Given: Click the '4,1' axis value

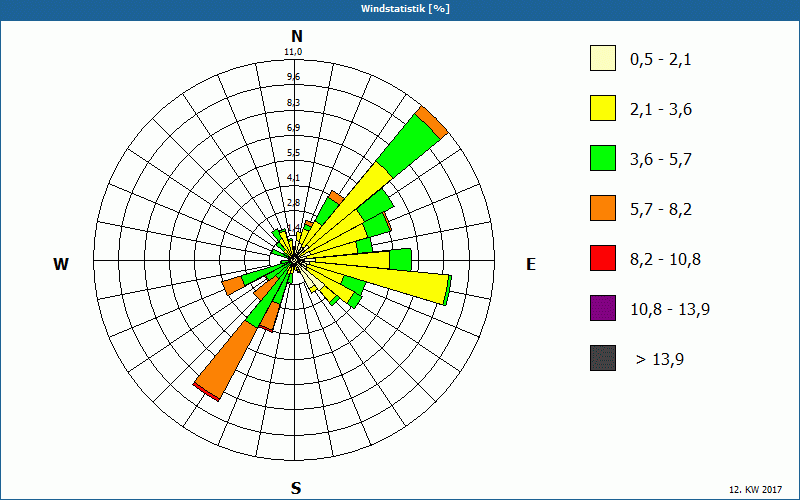Looking at the screenshot, I should [293, 178].
